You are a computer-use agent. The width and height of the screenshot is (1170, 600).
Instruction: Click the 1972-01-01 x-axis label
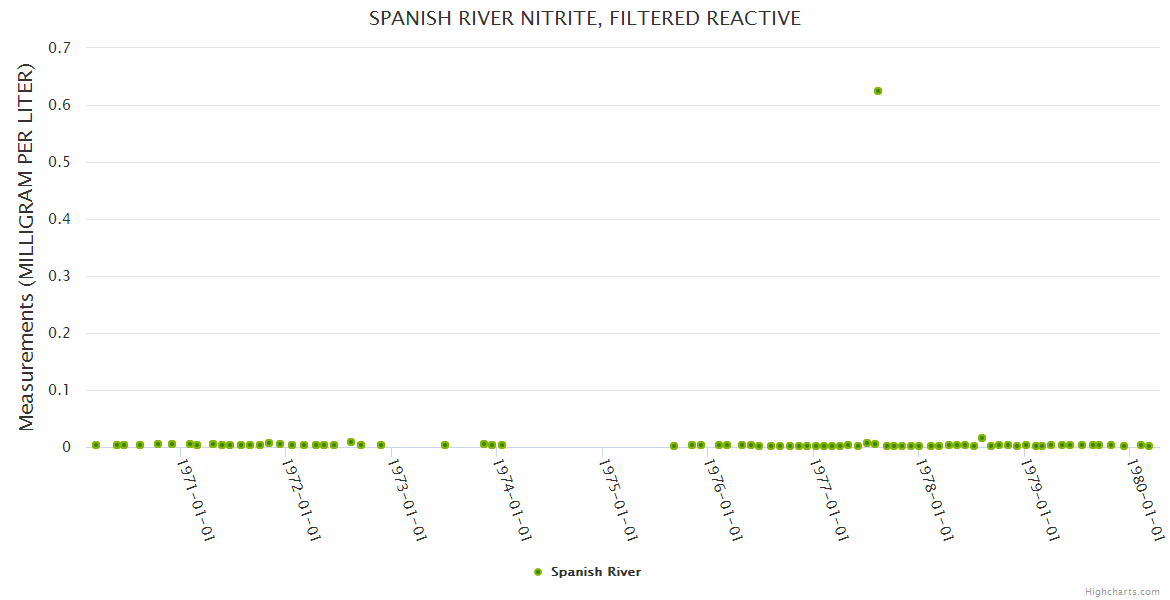pyautogui.click(x=303, y=499)
